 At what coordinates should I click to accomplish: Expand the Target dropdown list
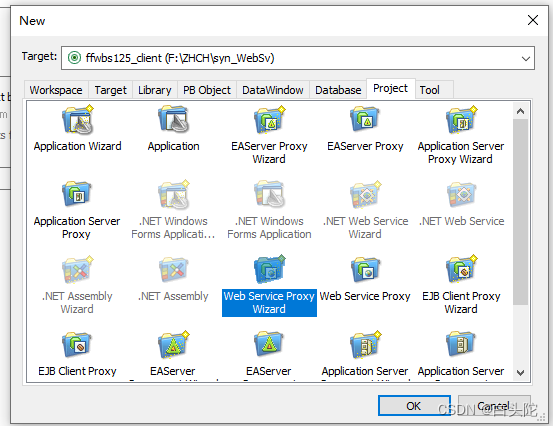point(525,58)
